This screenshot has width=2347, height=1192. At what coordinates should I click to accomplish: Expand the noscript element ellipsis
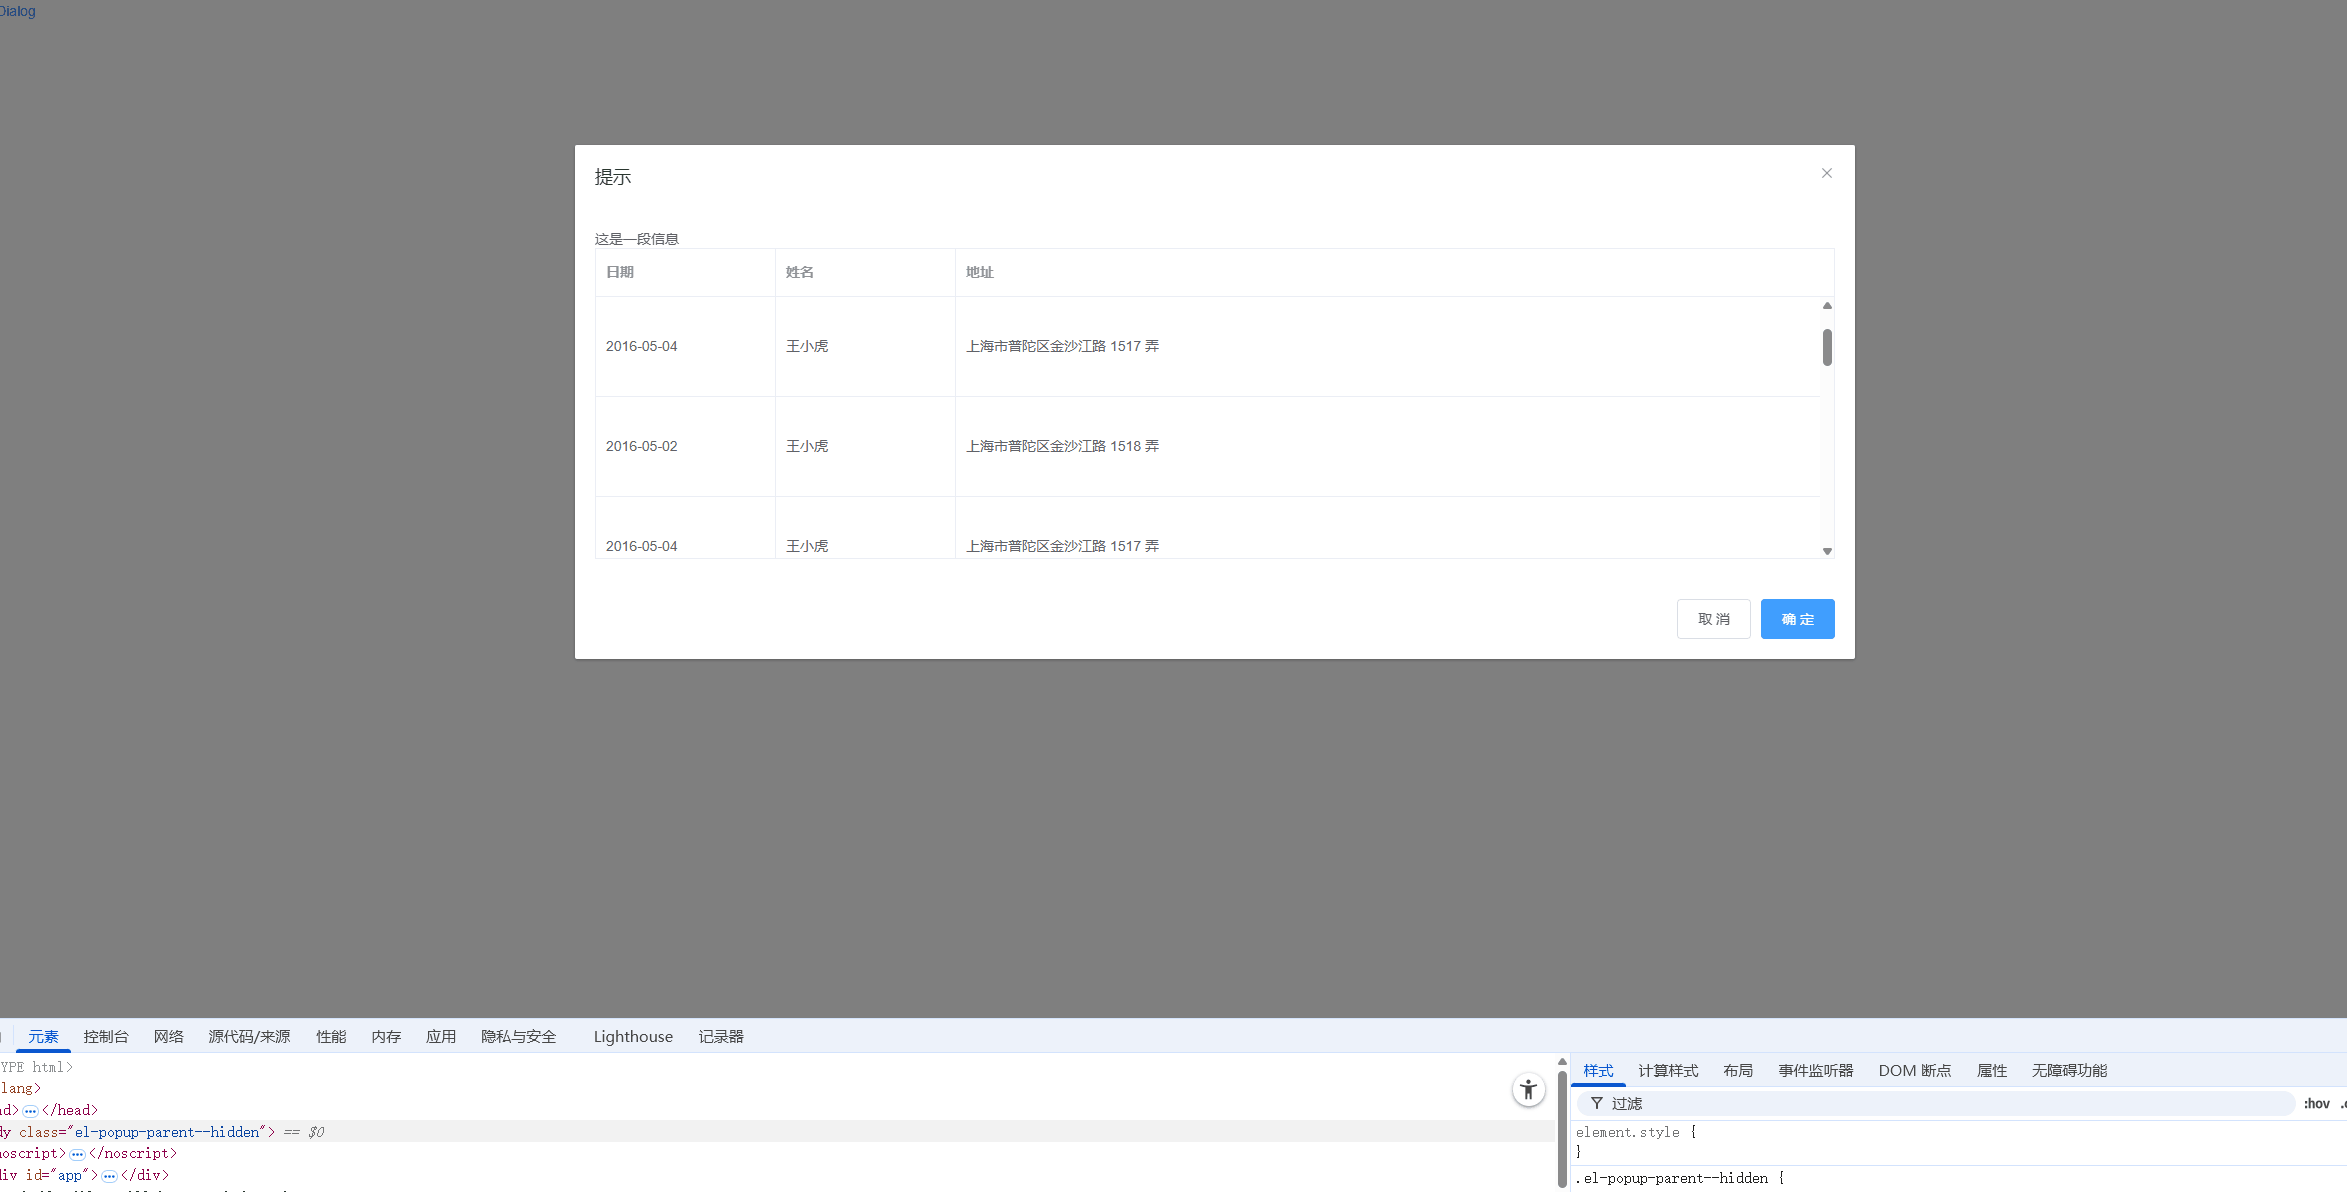coord(77,1153)
